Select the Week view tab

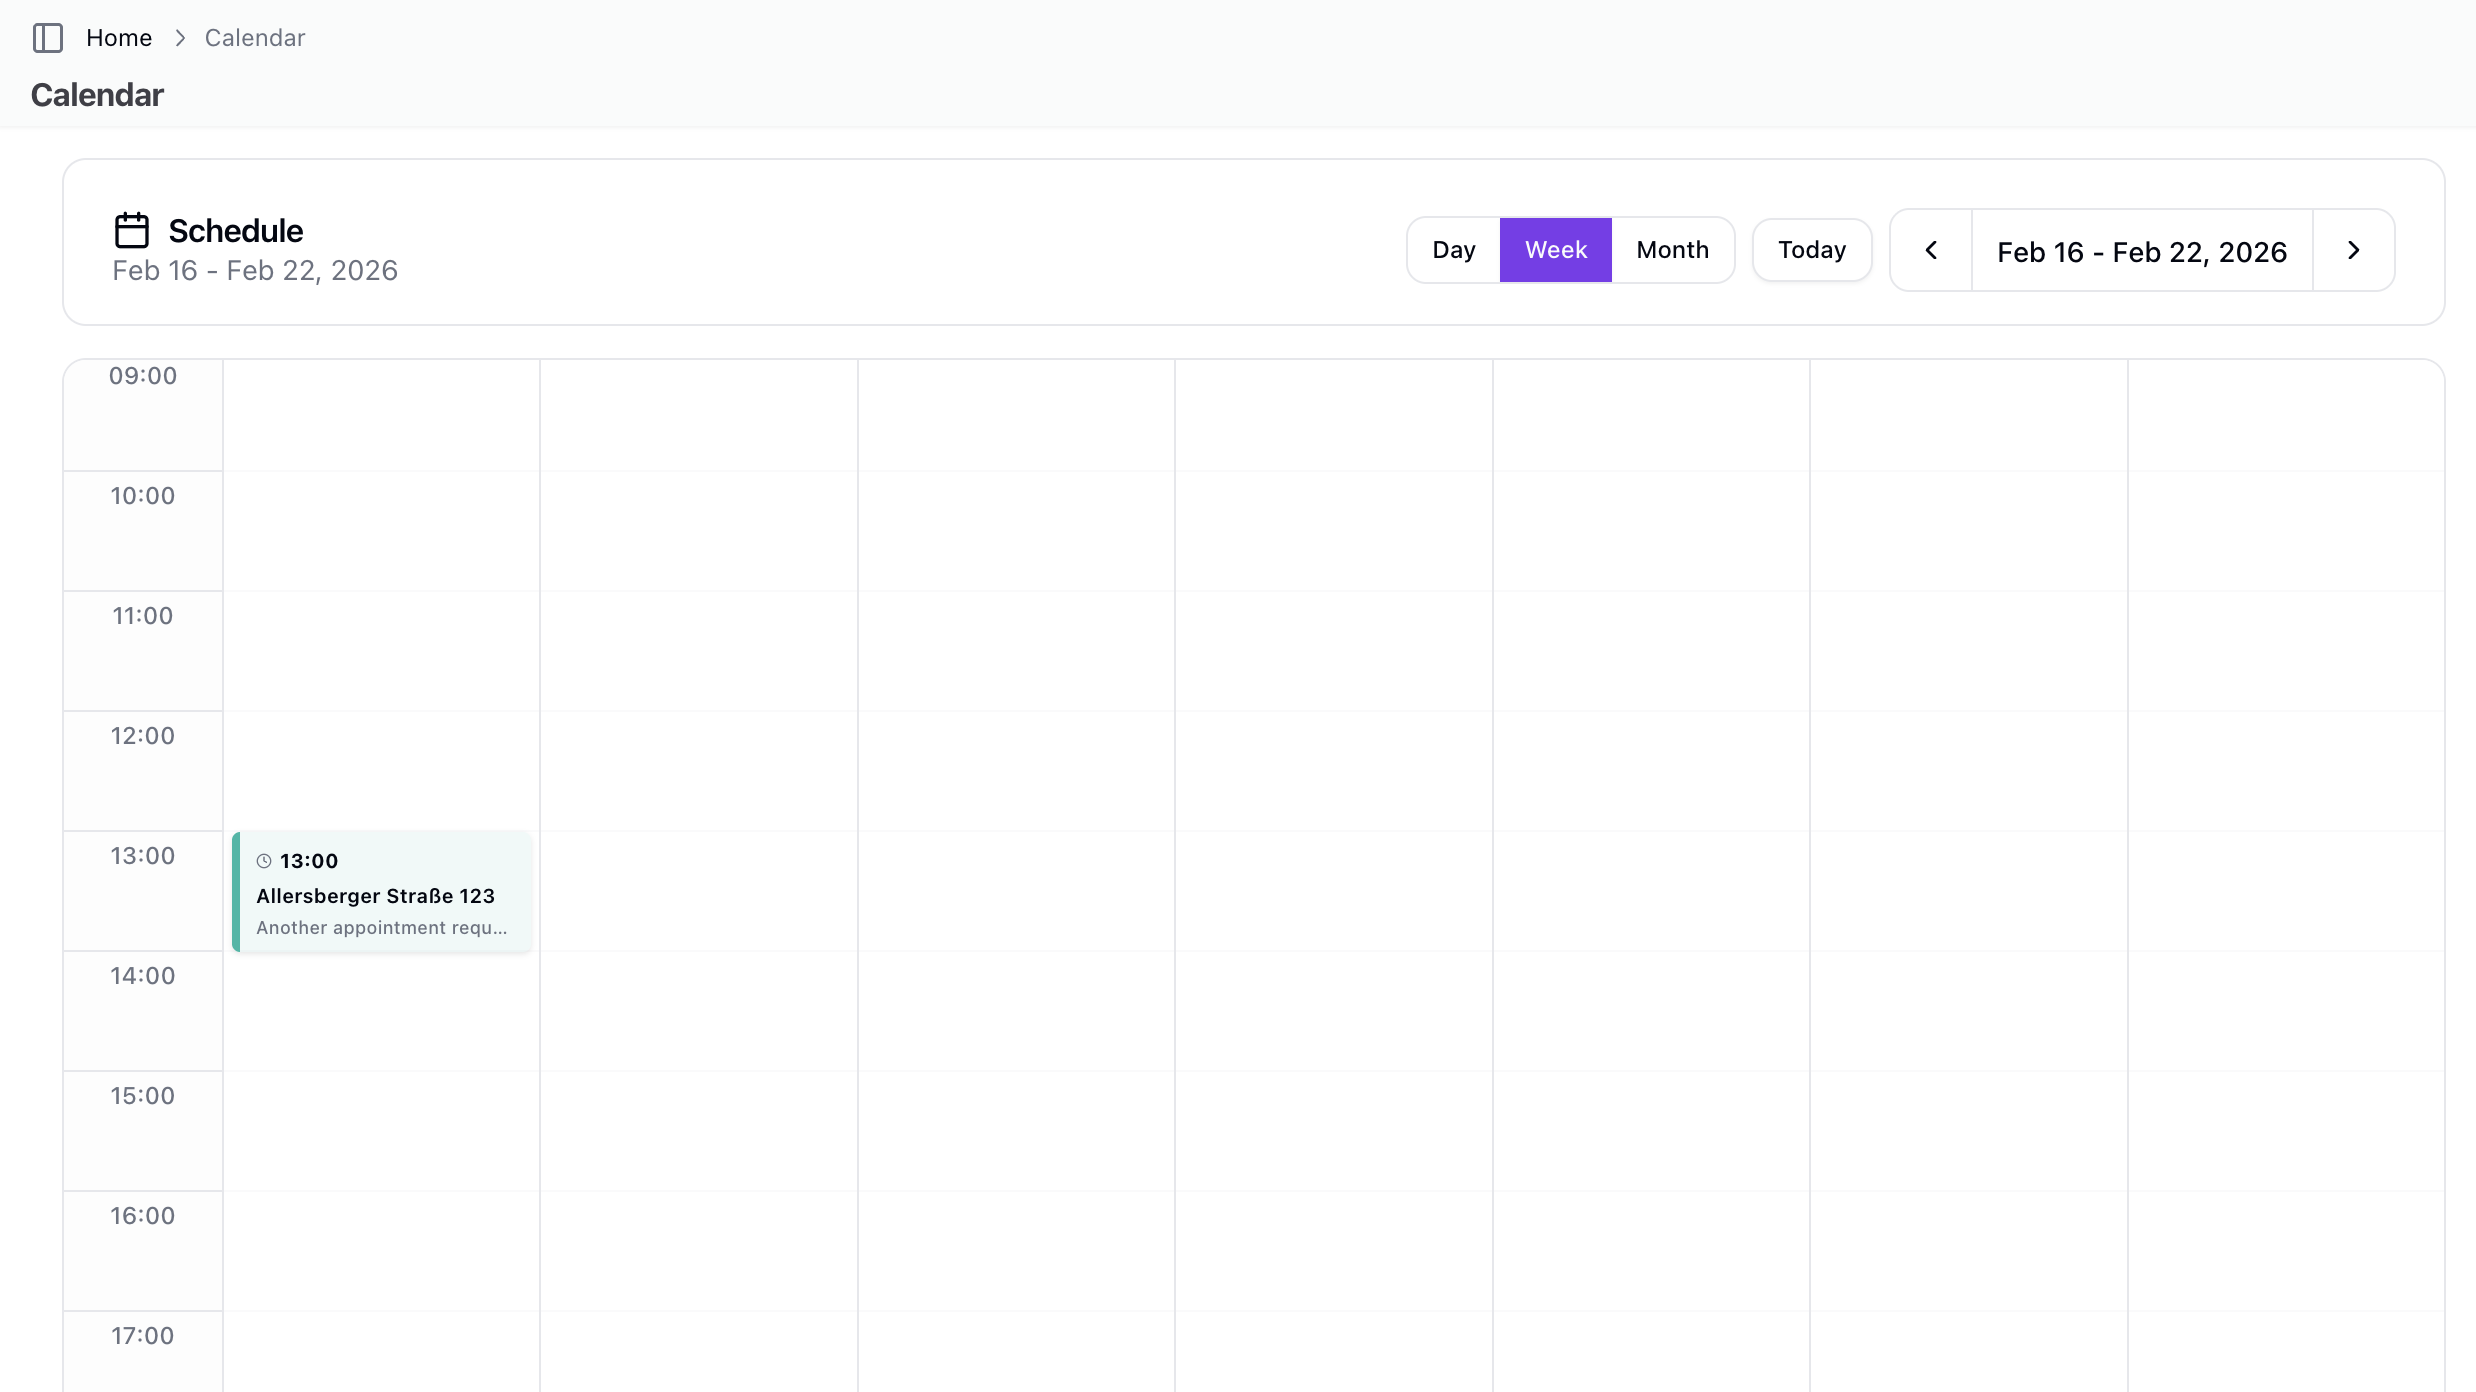[x=1555, y=250]
